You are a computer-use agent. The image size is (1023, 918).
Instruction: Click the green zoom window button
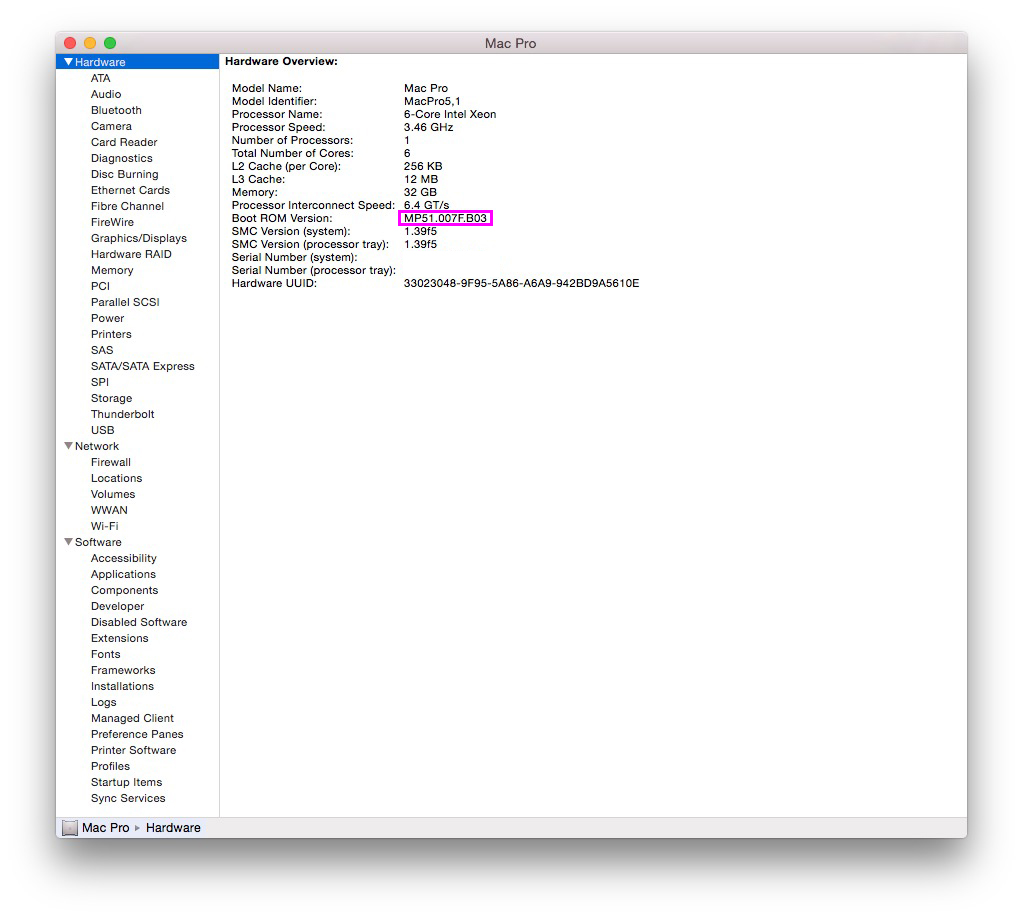(110, 43)
